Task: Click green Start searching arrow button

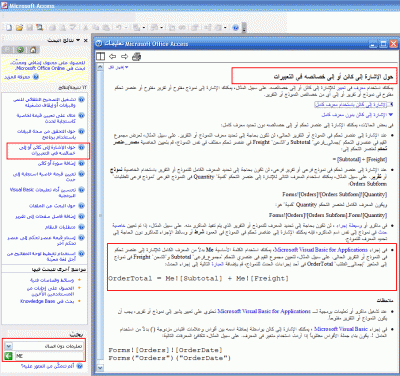Action: click(x=9, y=356)
